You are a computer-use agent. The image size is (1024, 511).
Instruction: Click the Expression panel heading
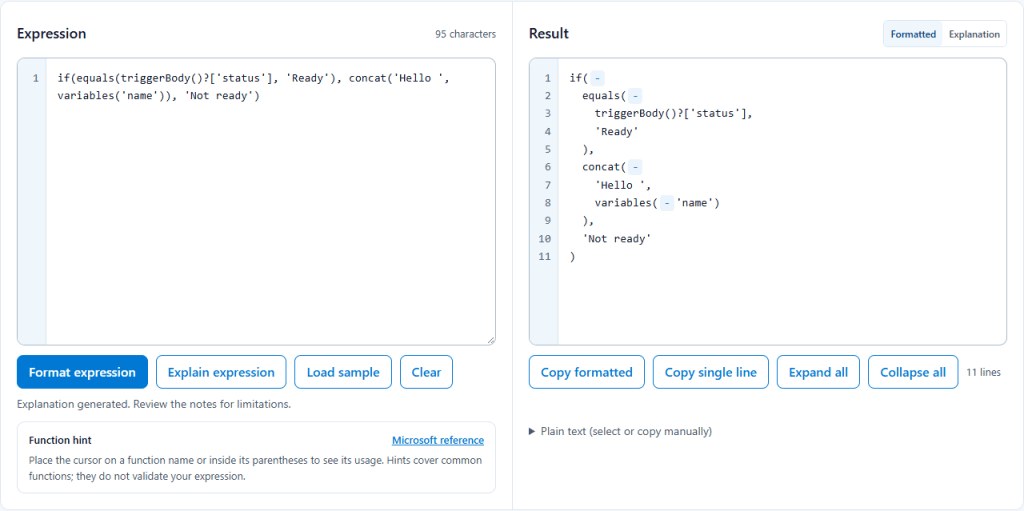tap(52, 34)
